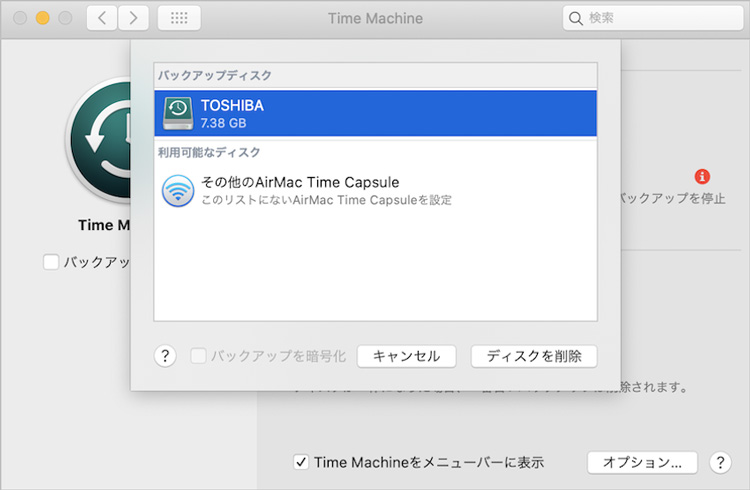Click the ディスクを削除 button
Screen dimensions: 750x490
coord(534,356)
